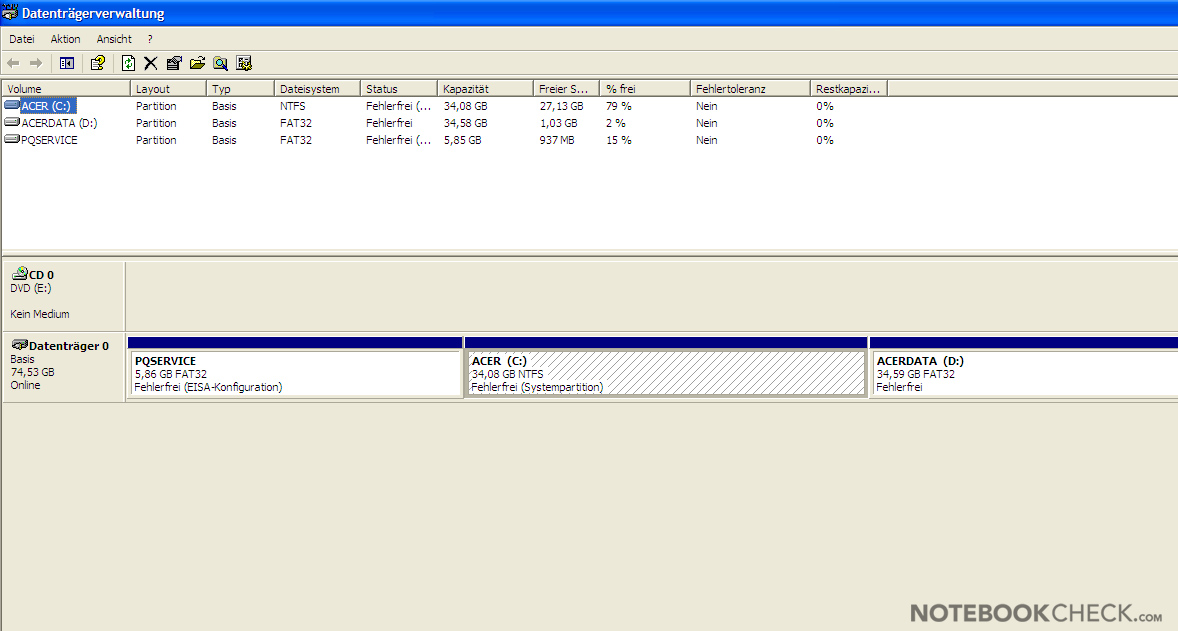Sort by the Status column header
1178x631 pixels.
point(399,89)
